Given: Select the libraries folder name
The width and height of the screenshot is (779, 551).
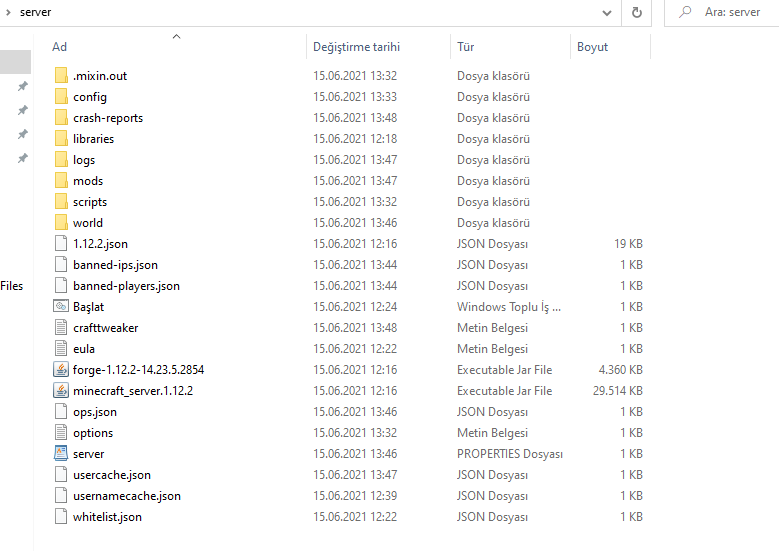Looking at the screenshot, I should pos(93,139).
